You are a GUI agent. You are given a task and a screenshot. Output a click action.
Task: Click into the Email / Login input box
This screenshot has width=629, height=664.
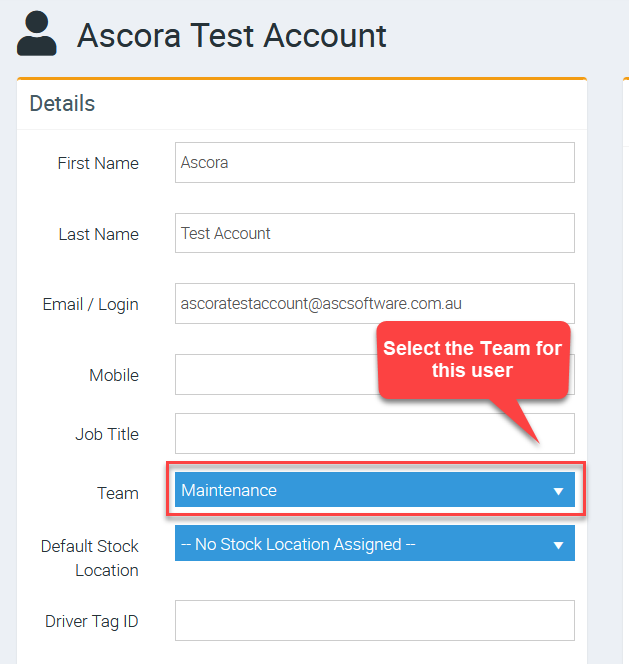tap(374, 304)
